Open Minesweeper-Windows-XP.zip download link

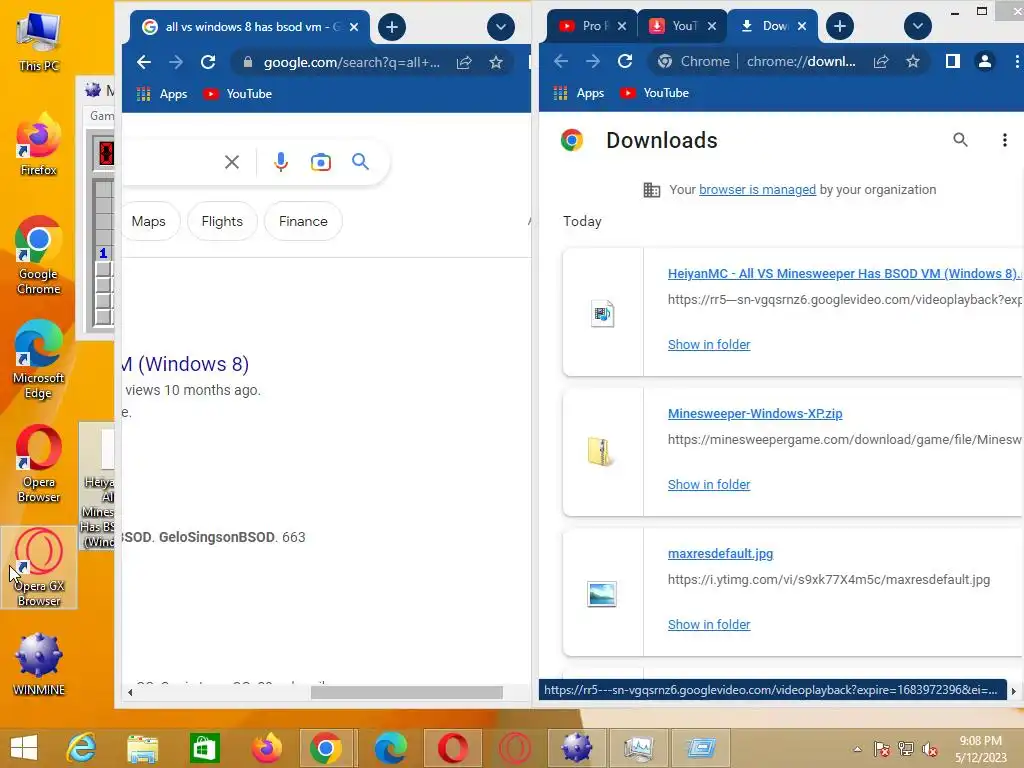(755, 413)
